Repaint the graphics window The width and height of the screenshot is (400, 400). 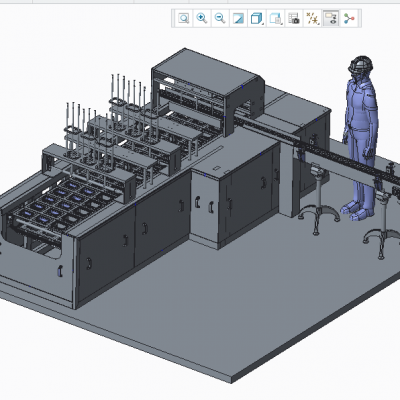click(238, 18)
